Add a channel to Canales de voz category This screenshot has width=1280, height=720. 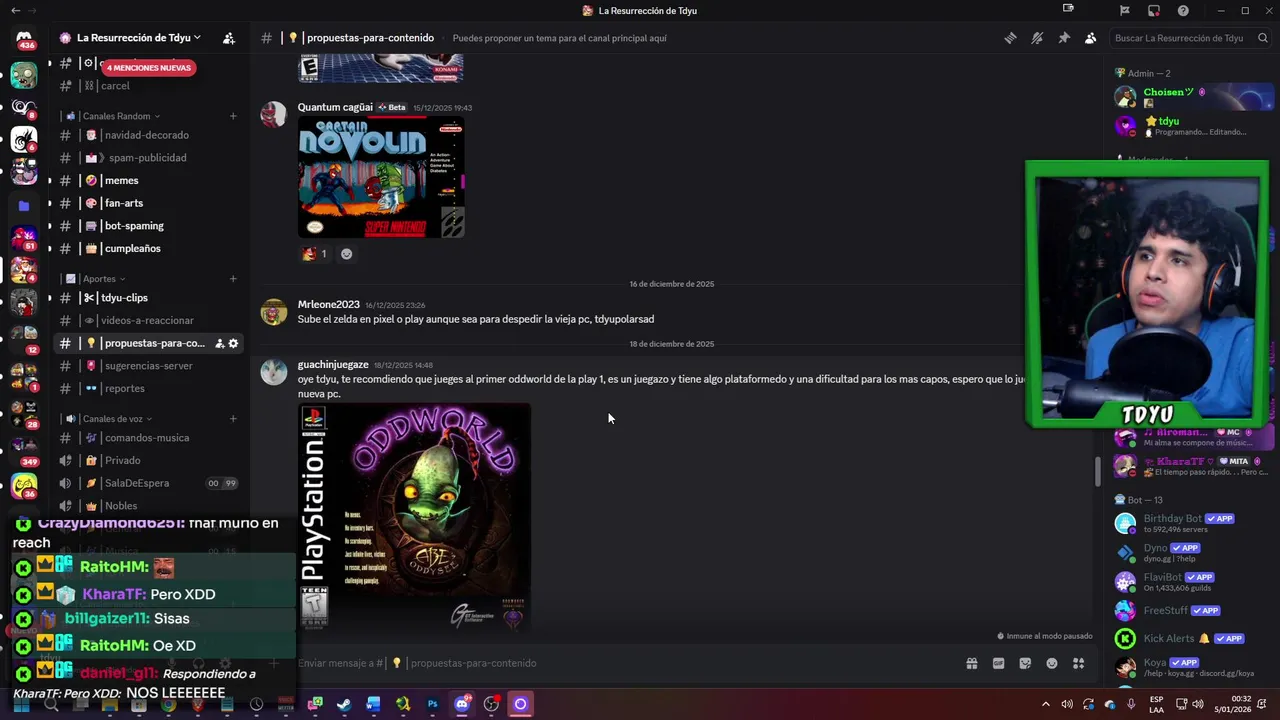pyautogui.click(x=233, y=419)
